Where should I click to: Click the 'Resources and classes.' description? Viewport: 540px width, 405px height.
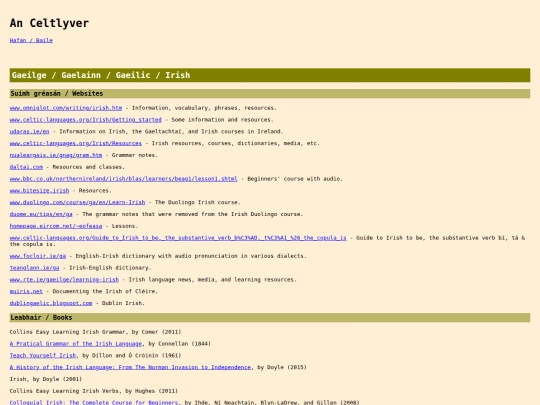tap(89, 167)
